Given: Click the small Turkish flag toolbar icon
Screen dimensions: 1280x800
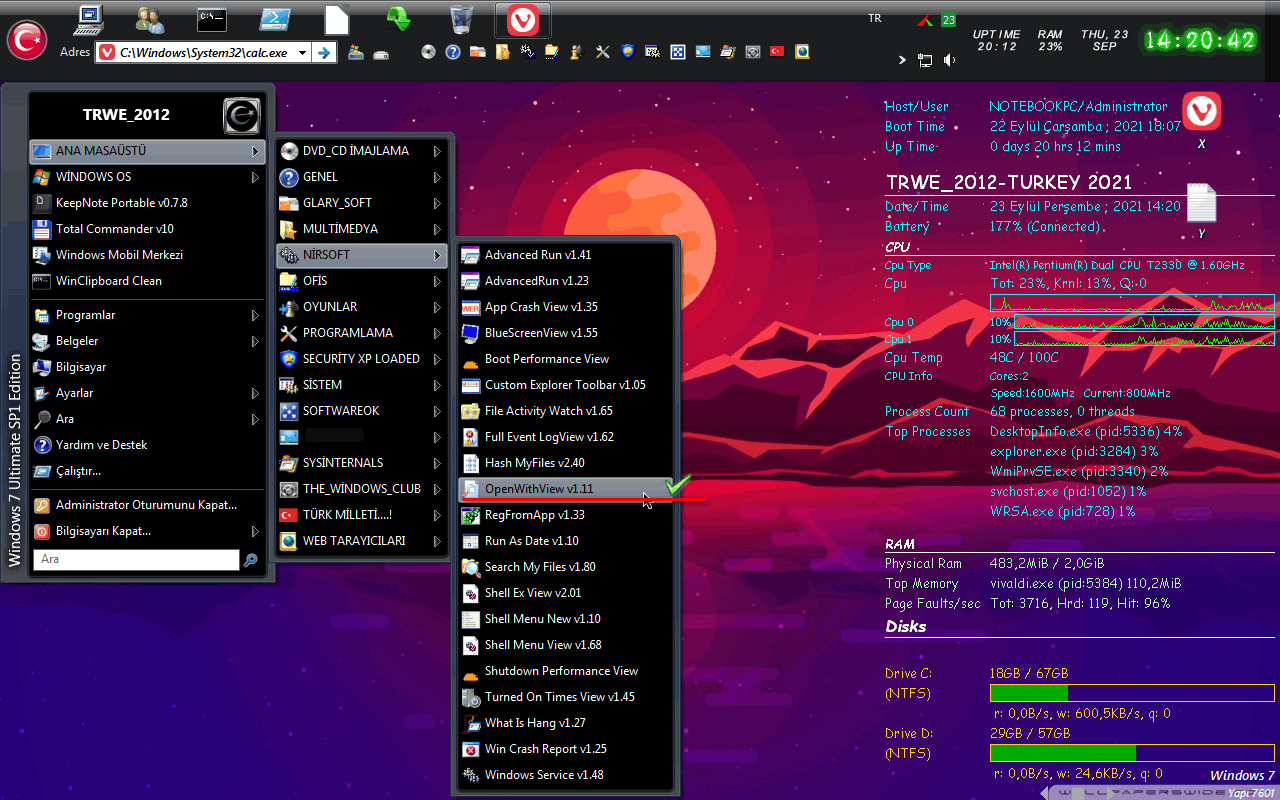Looking at the screenshot, I should pos(777,52).
